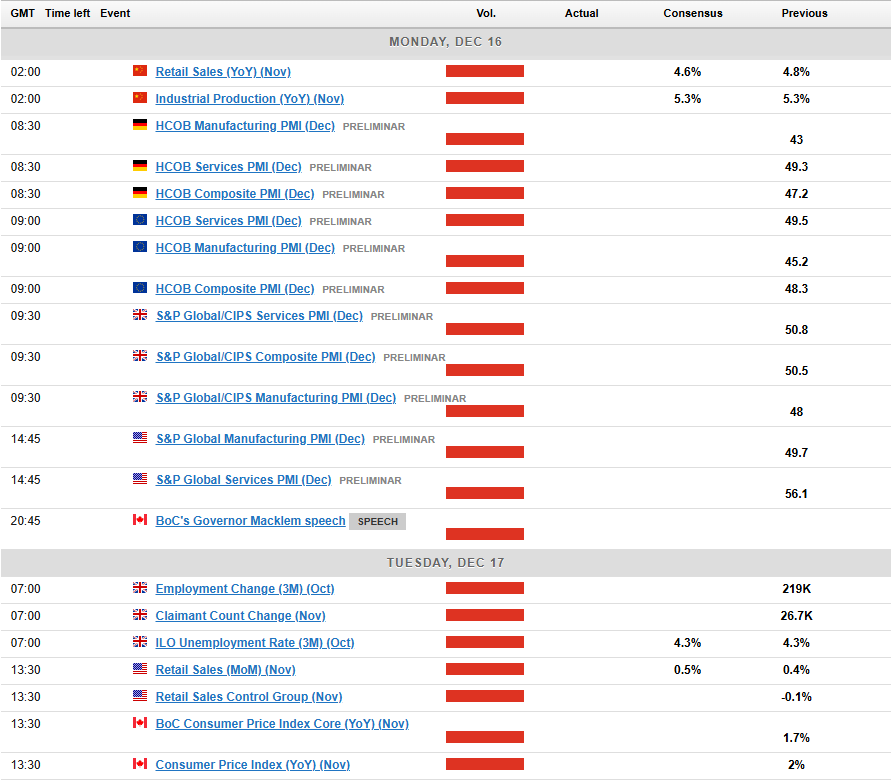This screenshot has height=780, width=891.
Task: Click previous value 56.1 for Services PMI
Action: [796, 494]
